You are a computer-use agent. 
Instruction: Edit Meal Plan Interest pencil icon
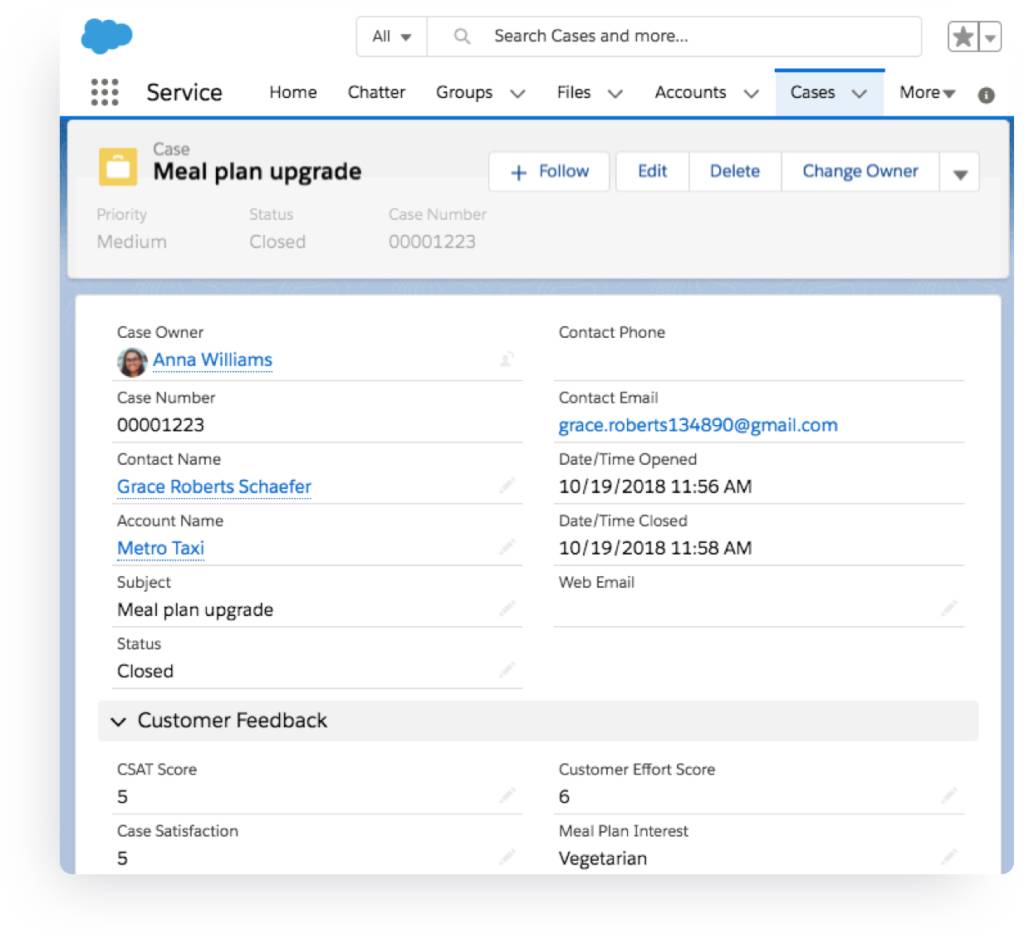coord(949,856)
